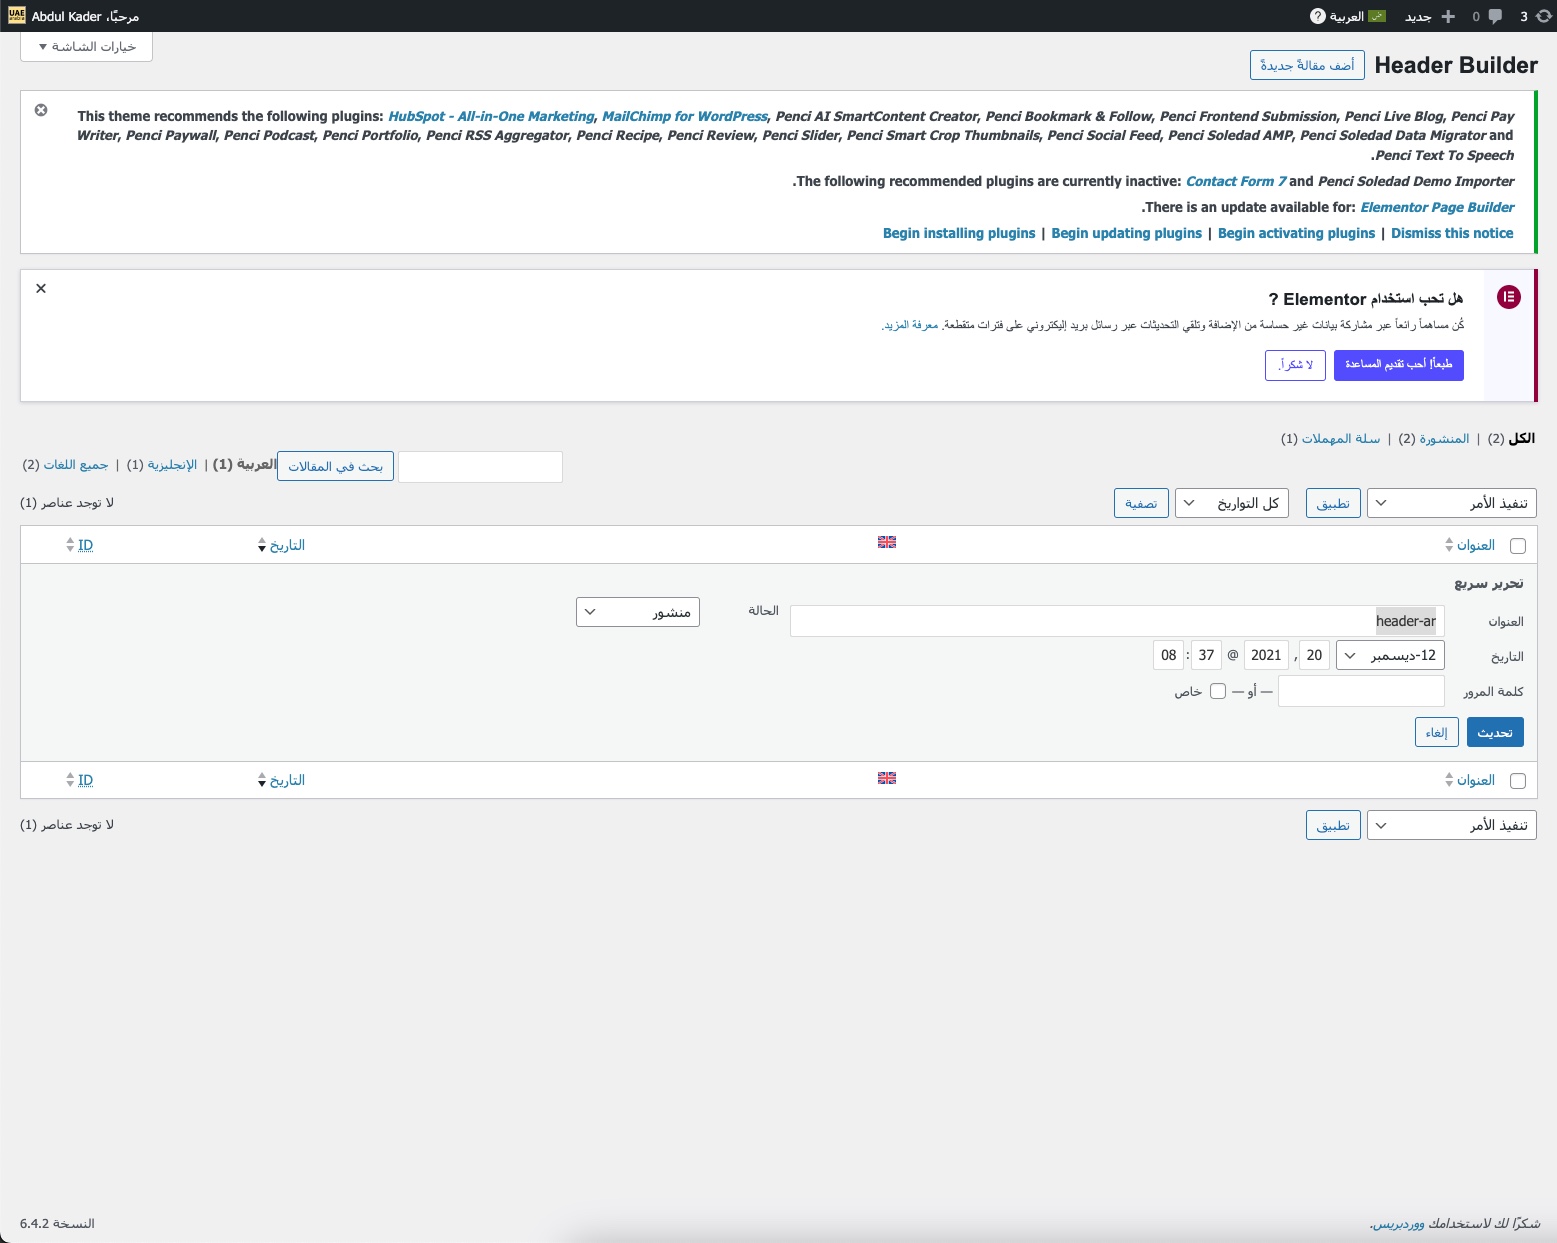
Task: Click sort arrows beside ID in table header
Action: pyautogui.click(x=70, y=545)
